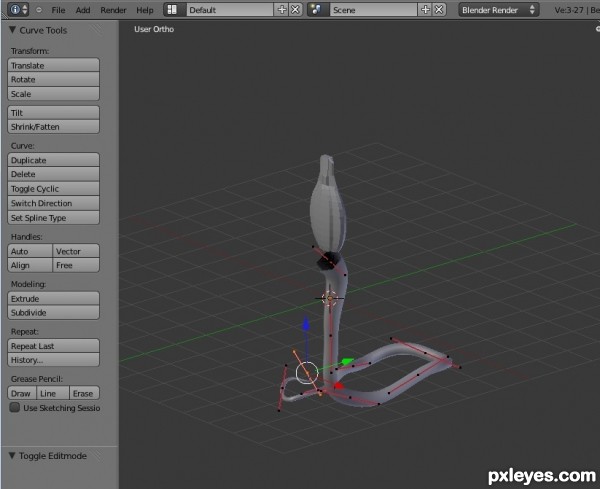This screenshot has height=489, width=600.
Task: Open the Blender Render engine dropdown
Action: click(499, 10)
